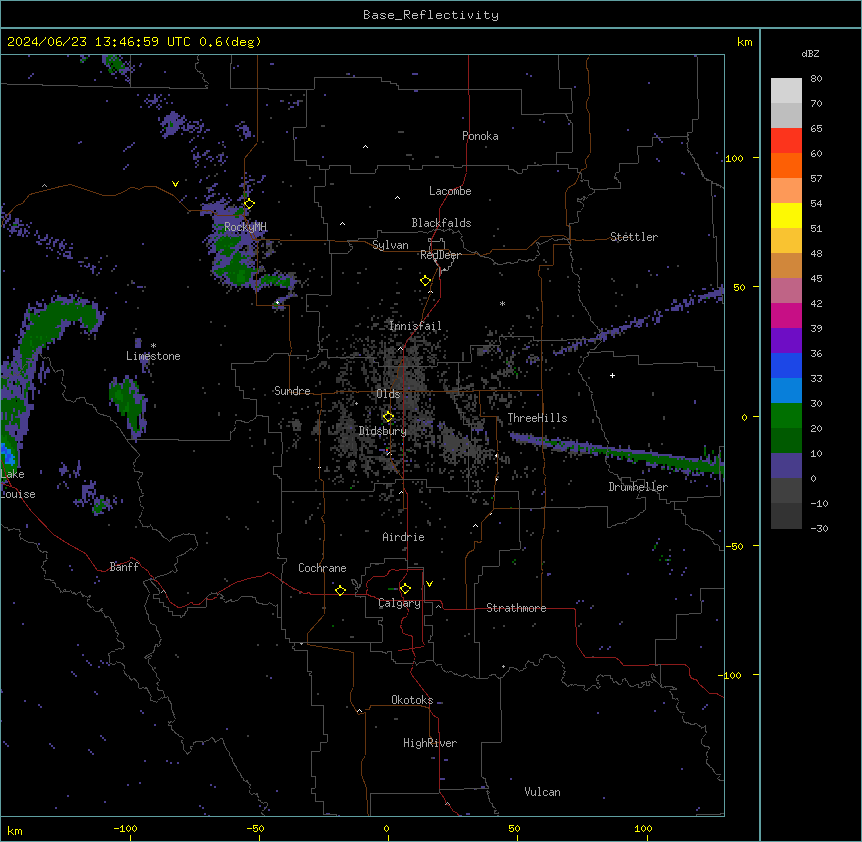Click the Ponoka city label
The image size is (862, 842).
point(480,136)
